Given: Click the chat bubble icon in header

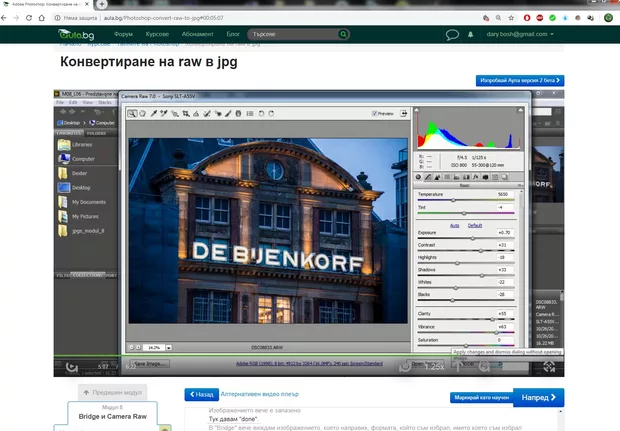Looking at the screenshot, I should point(452,34).
